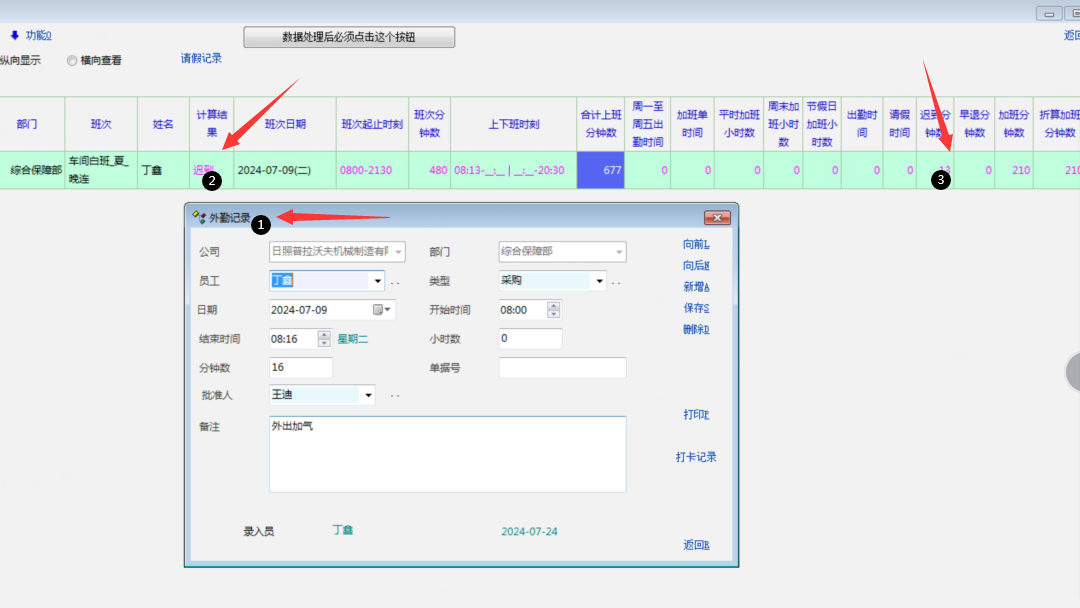Click 新增 to add a record

[696, 287]
